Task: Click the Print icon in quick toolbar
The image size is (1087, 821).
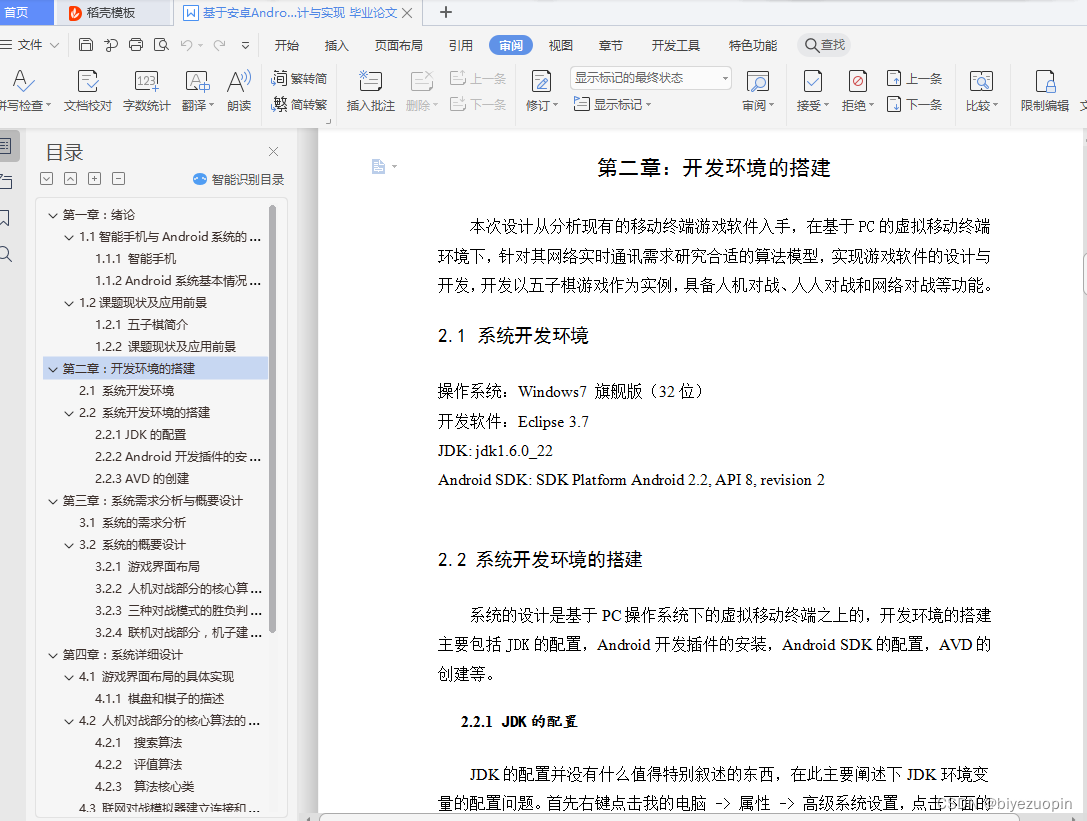Action: tap(136, 45)
